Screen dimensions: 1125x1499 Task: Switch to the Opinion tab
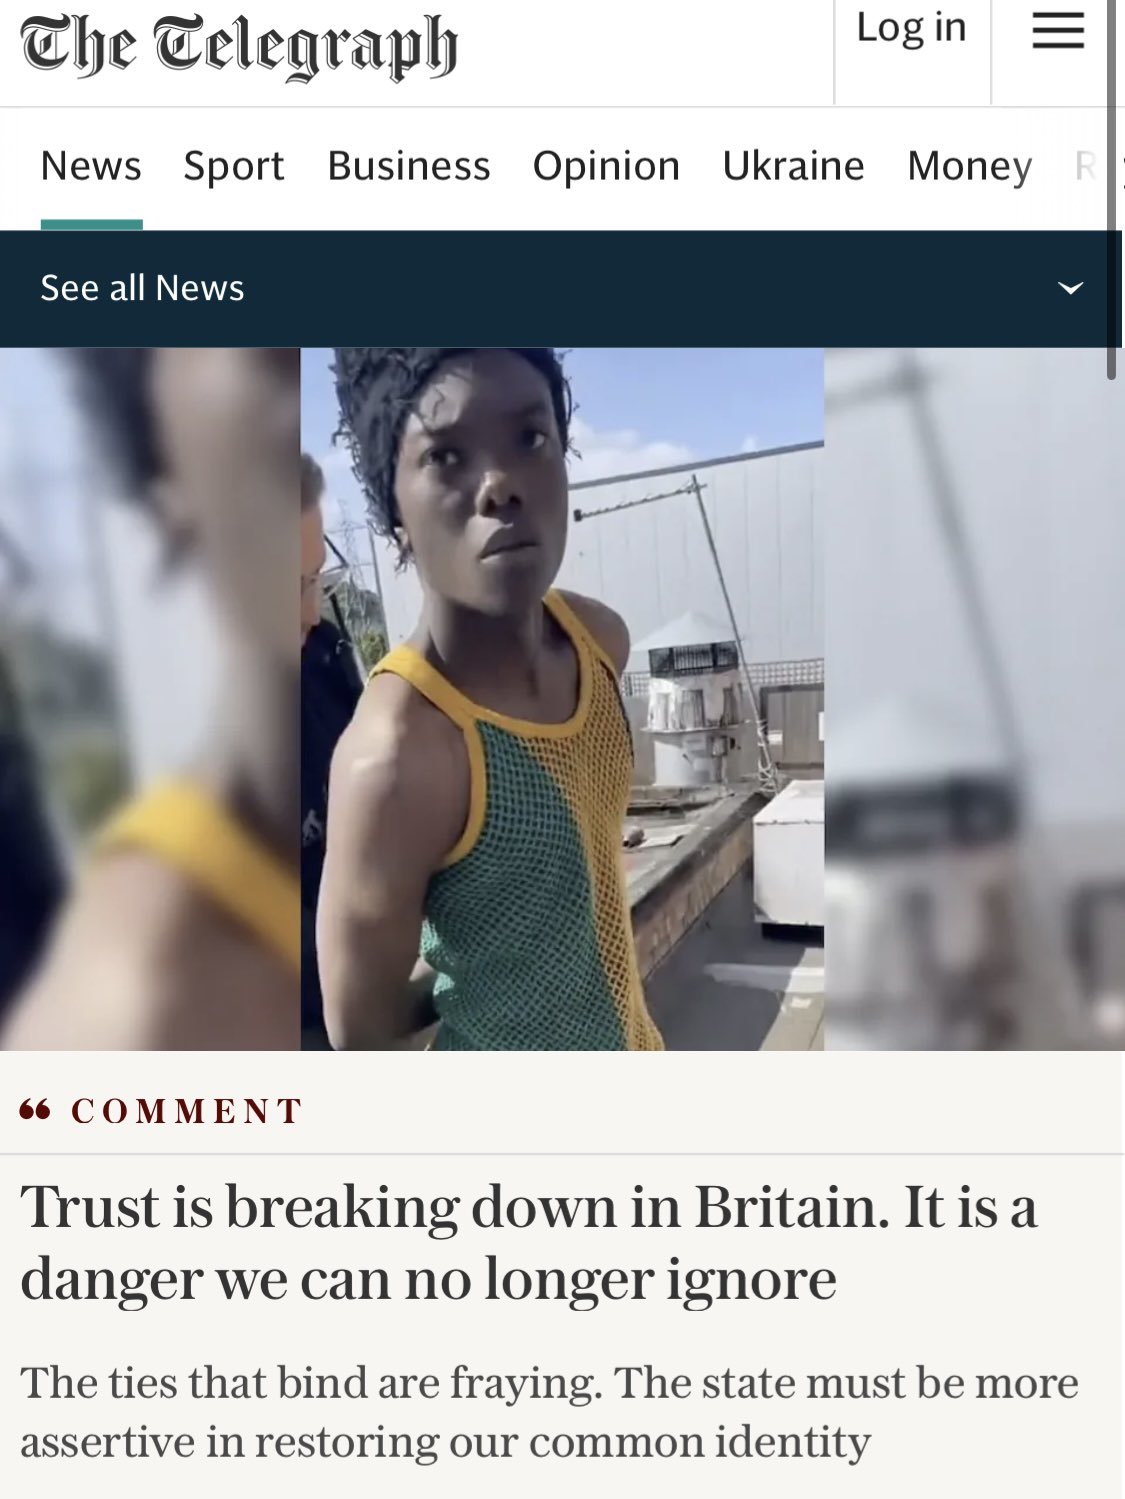coord(606,166)
